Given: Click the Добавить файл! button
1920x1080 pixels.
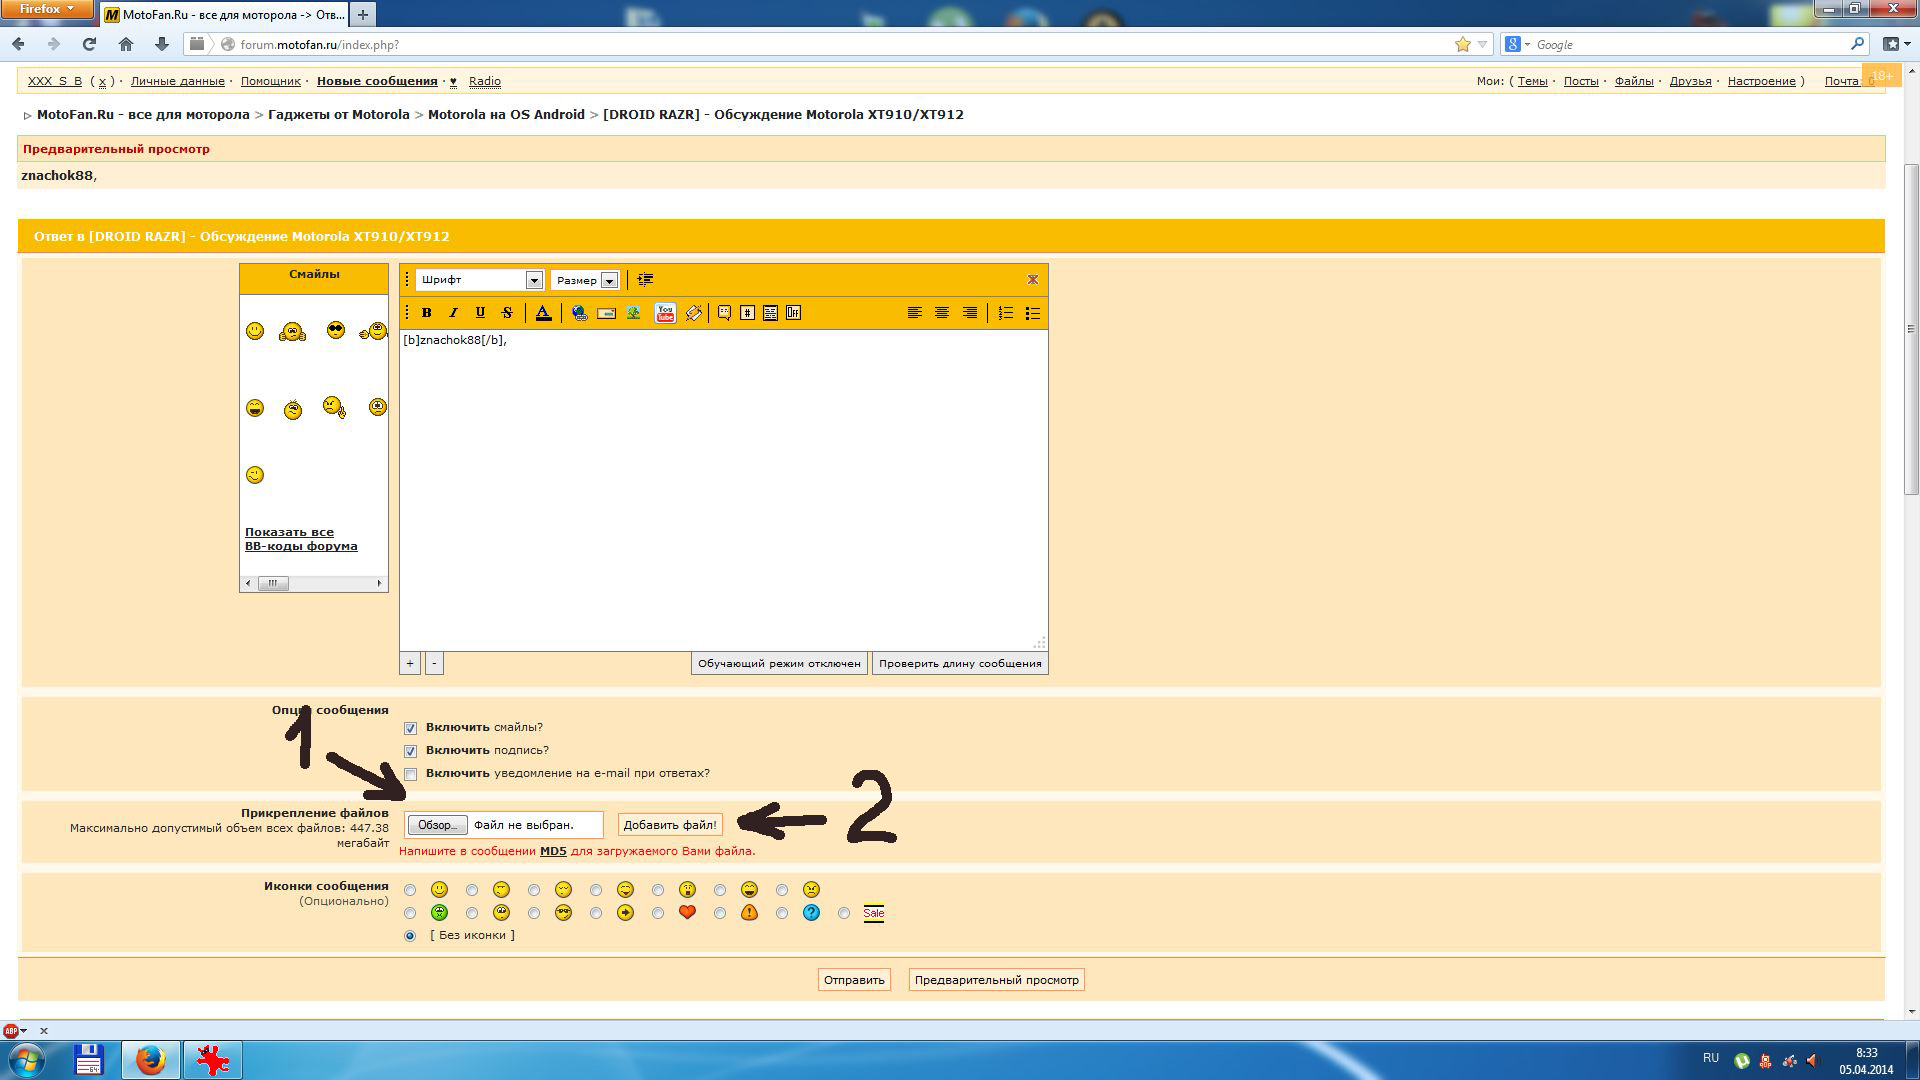Looking at the screenshot, I should 670,825.
